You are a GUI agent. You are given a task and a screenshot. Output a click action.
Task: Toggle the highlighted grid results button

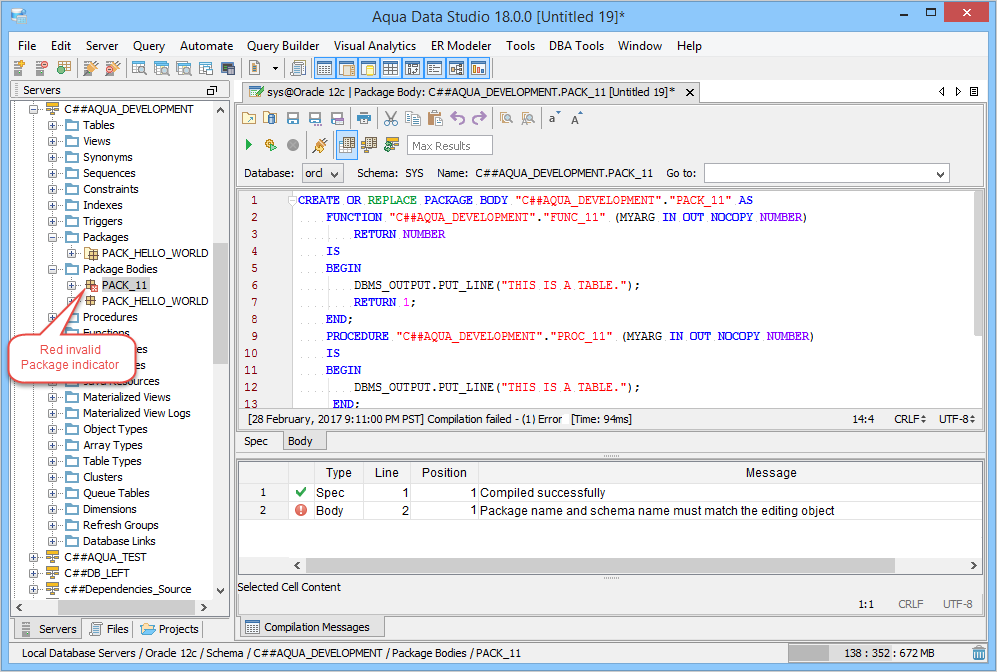coord(347,145)
